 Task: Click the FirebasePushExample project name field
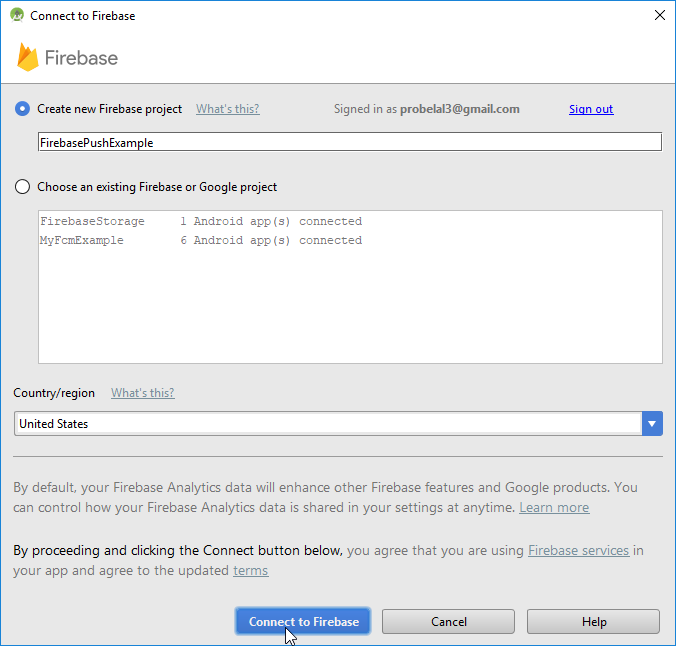350,142
